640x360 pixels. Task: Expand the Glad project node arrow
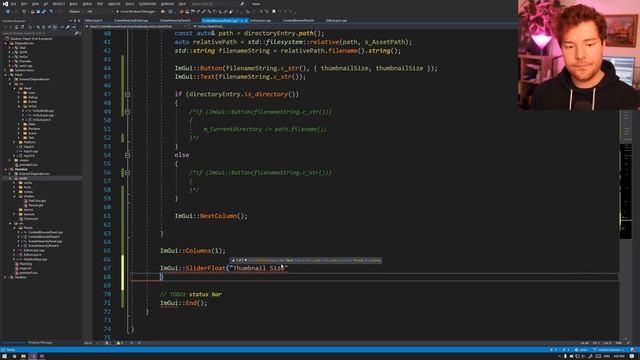point(10,48)
